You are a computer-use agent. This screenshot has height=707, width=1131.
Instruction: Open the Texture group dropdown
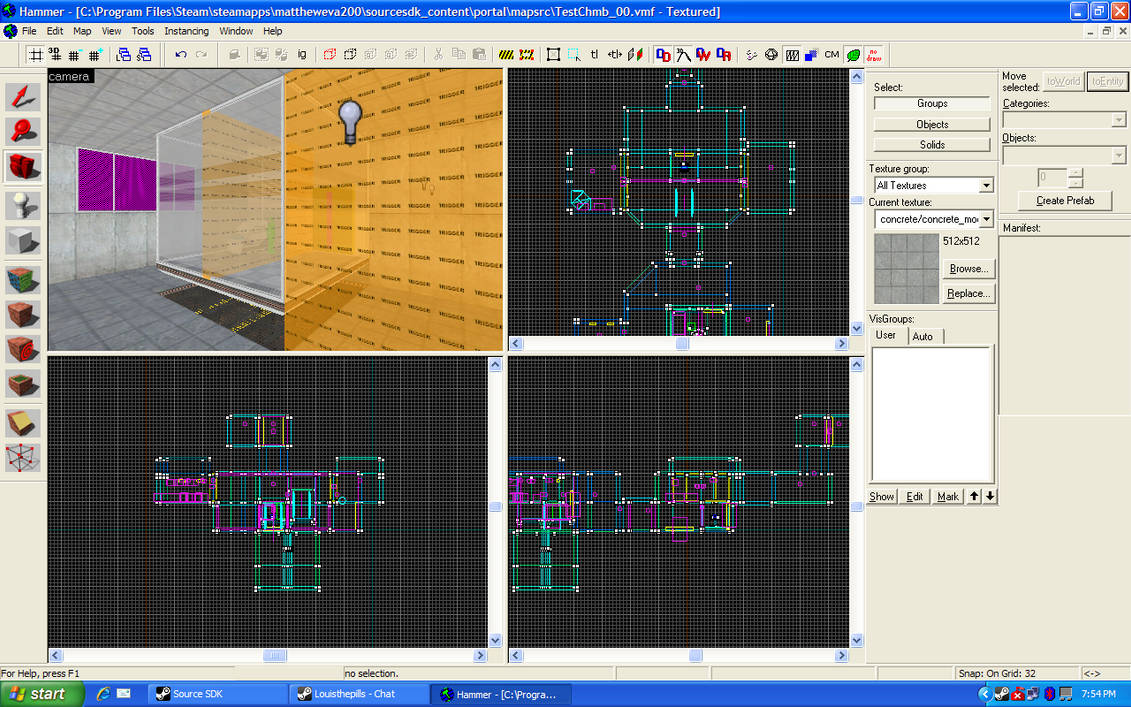pos(986,185)
